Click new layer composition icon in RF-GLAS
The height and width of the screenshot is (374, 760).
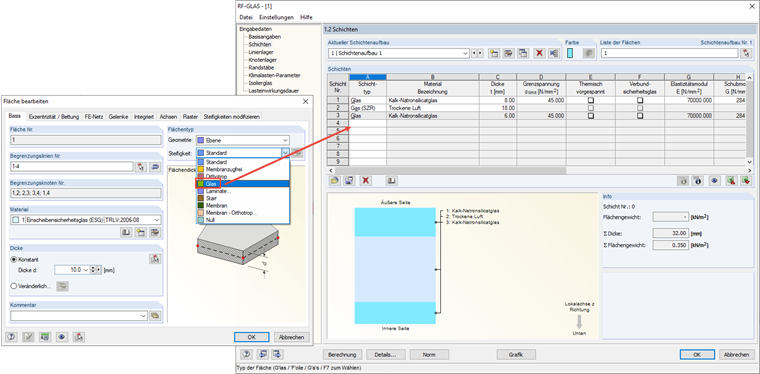pyautogui.click(x=494, y=53)
